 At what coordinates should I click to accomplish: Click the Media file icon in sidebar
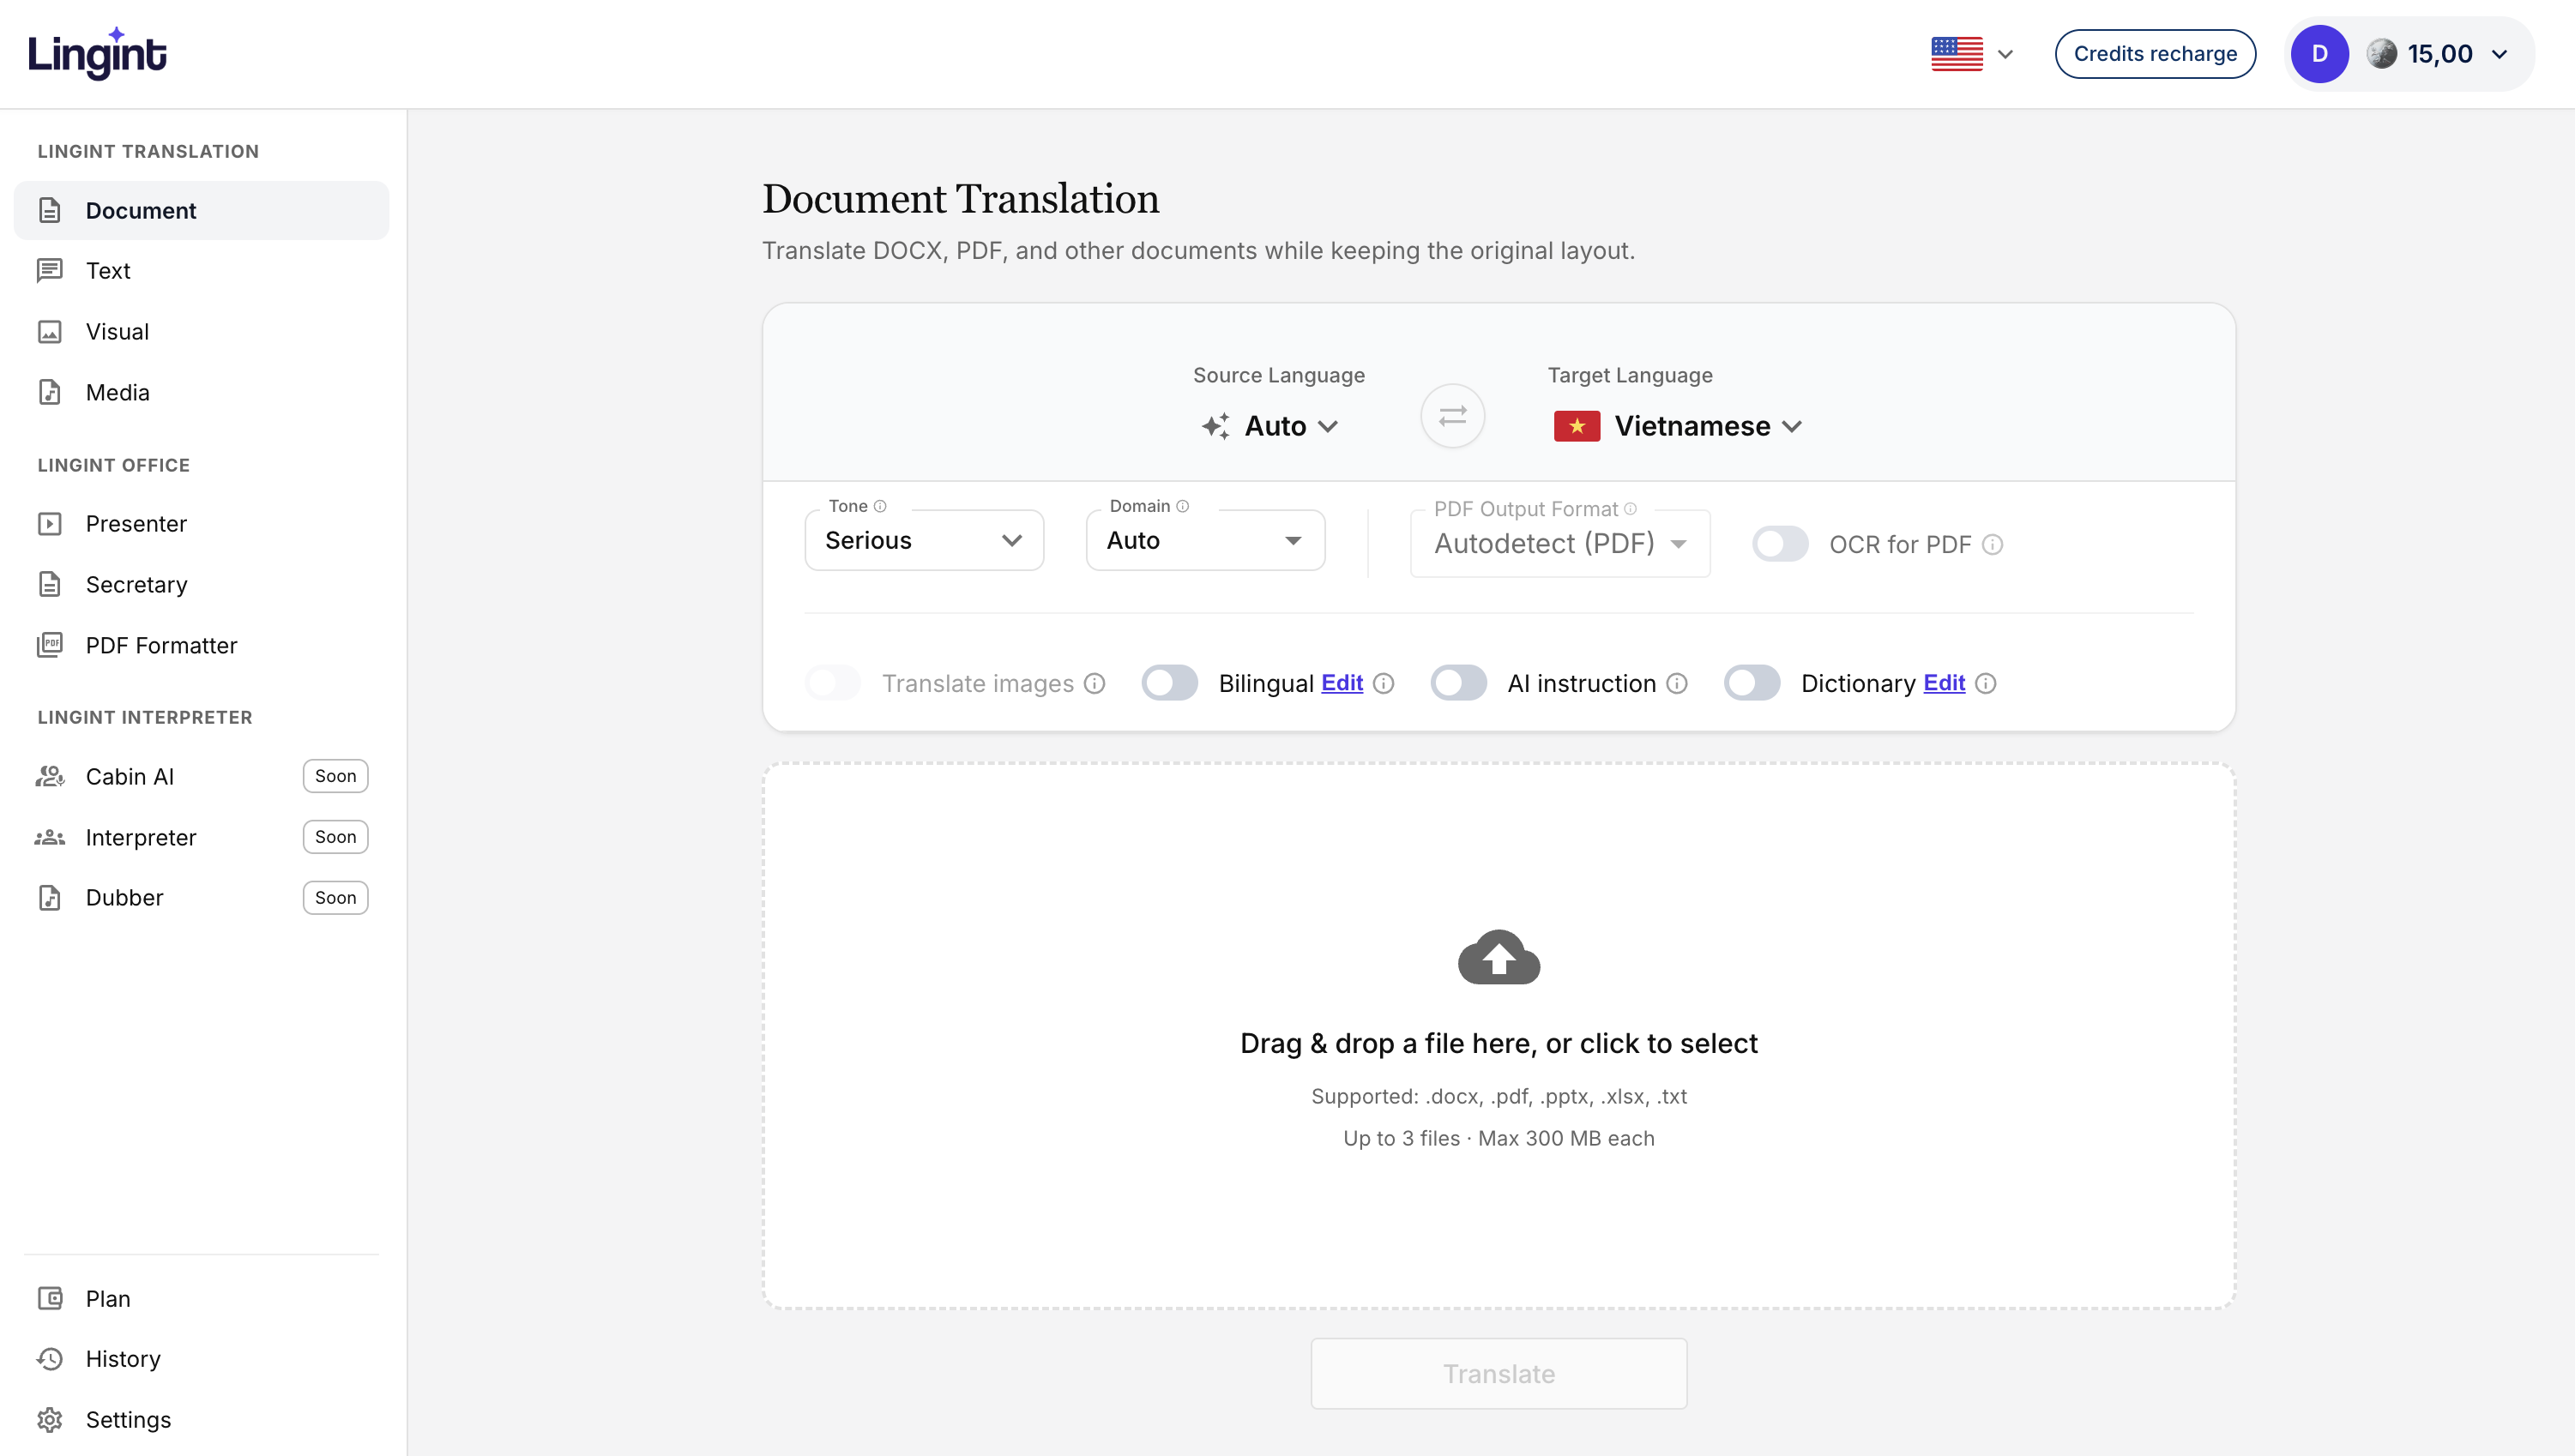pos(50,392)
